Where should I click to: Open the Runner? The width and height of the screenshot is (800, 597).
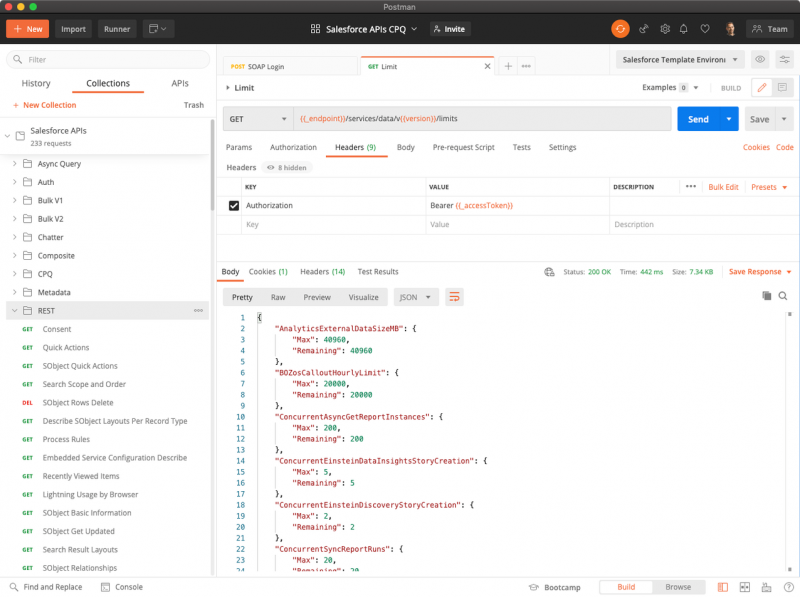[x=117, y=29]
